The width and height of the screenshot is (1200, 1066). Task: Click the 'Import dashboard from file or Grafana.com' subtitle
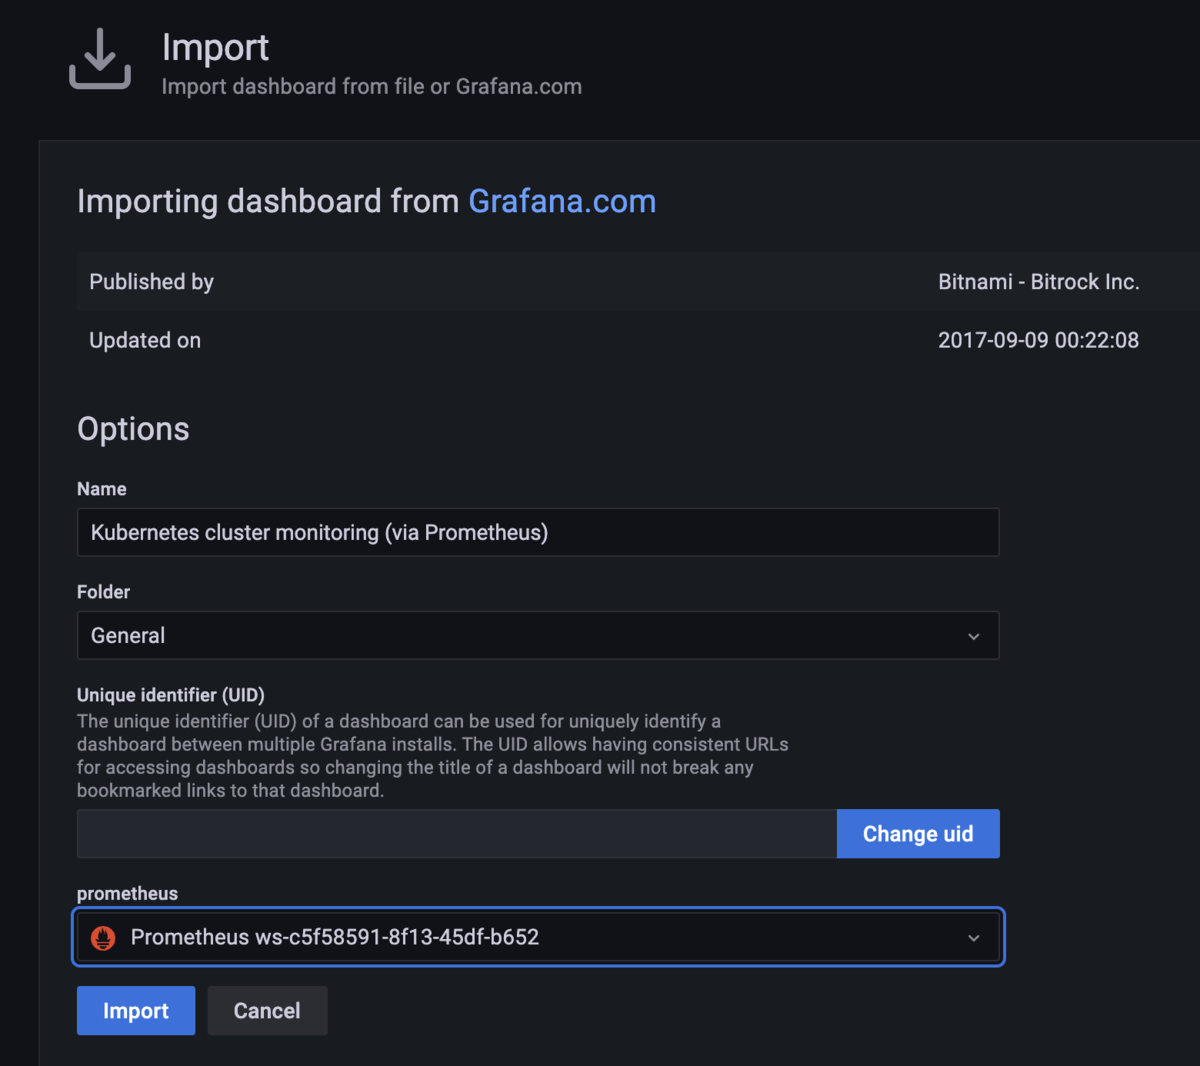[x=372, y=87]
